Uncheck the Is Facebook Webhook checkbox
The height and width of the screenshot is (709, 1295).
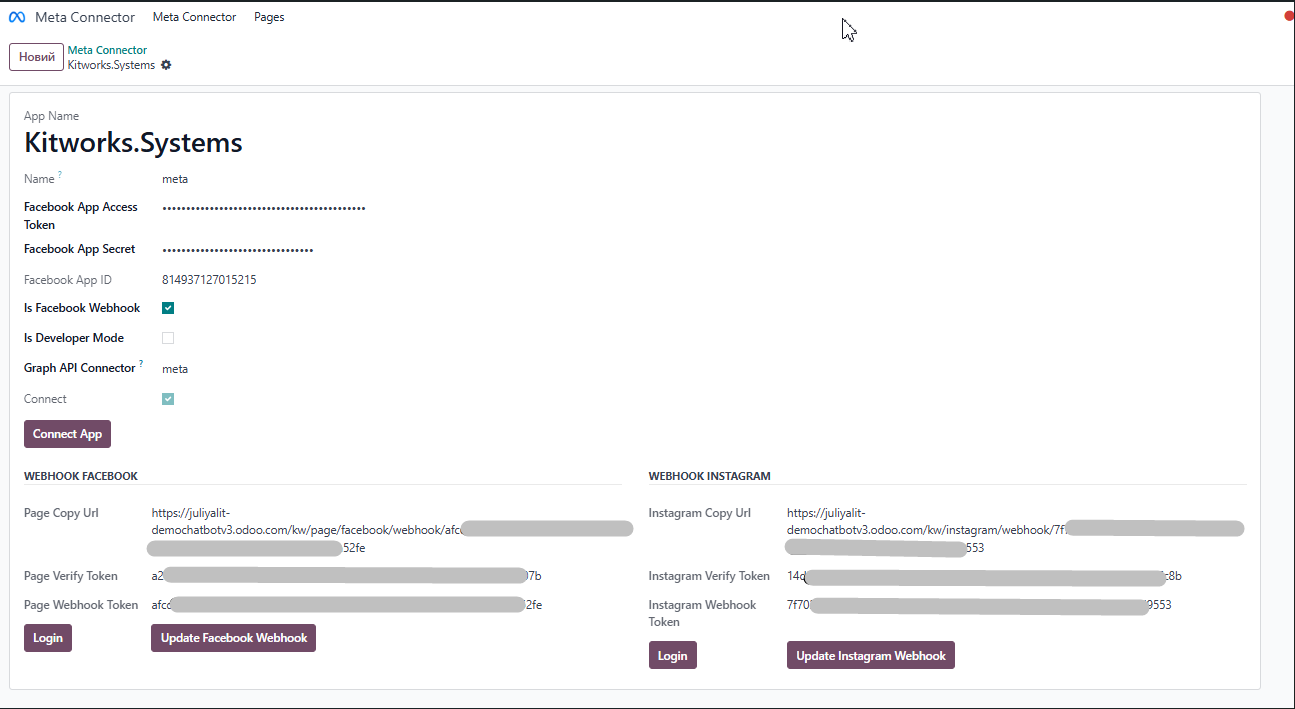168,308
